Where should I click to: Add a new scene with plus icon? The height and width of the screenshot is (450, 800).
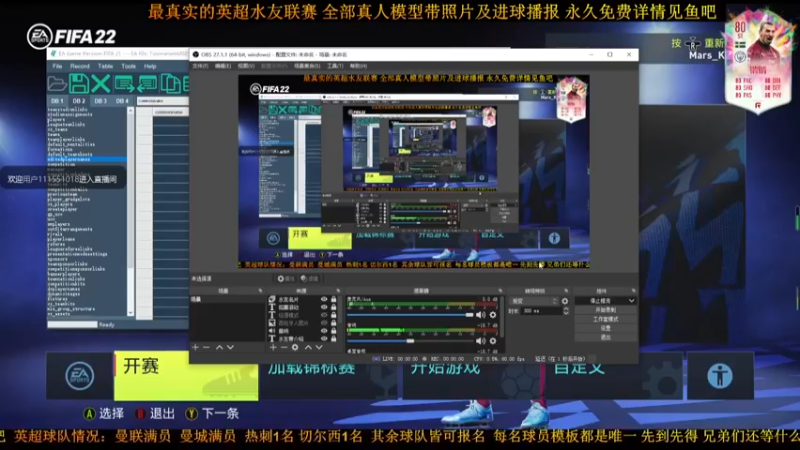(x=195, y=347)
